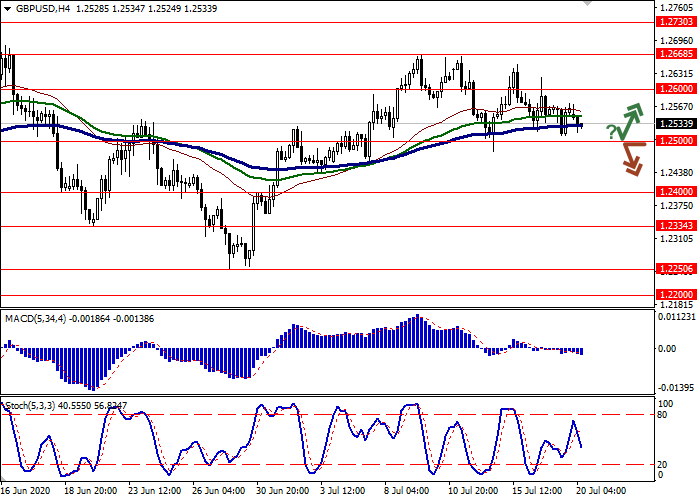The width and height of the screenshot is (700, 500).
Task: Click the 1.24000 price level tag
Action: pos(677,192)
